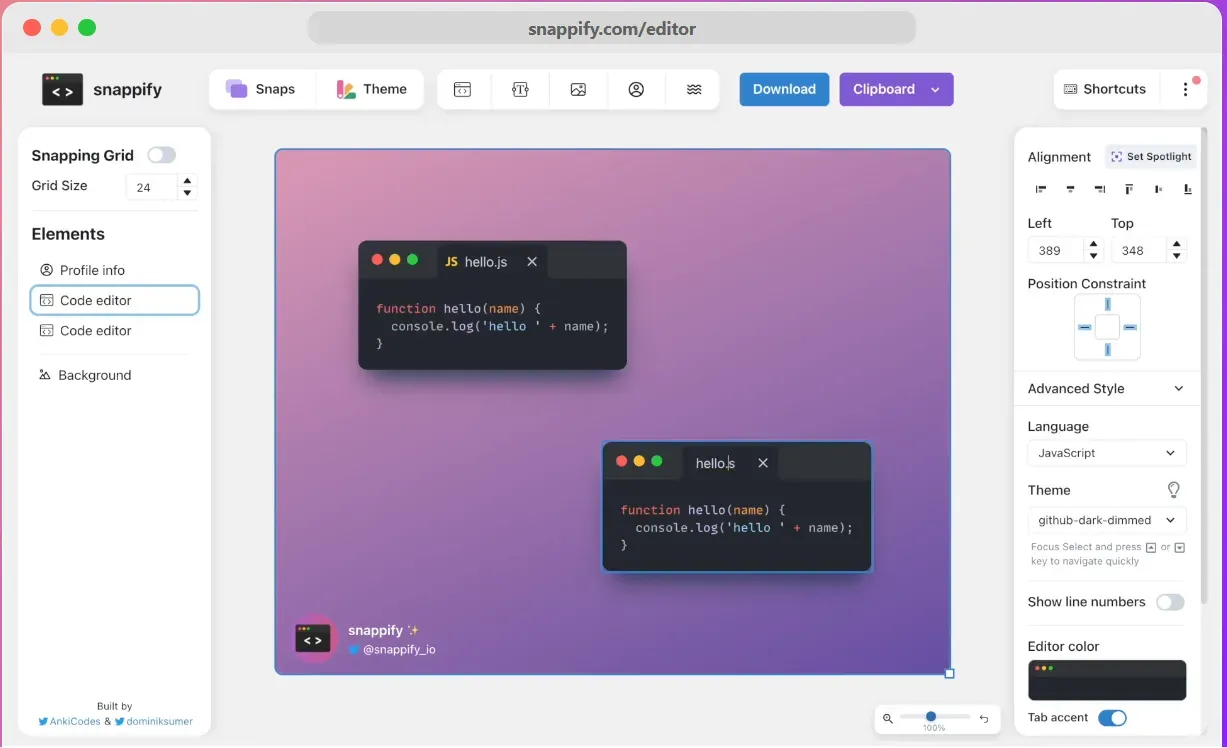Disable the Tab accent switch
Screen dimensions: 1227x748
click(x=1112, y=718)
